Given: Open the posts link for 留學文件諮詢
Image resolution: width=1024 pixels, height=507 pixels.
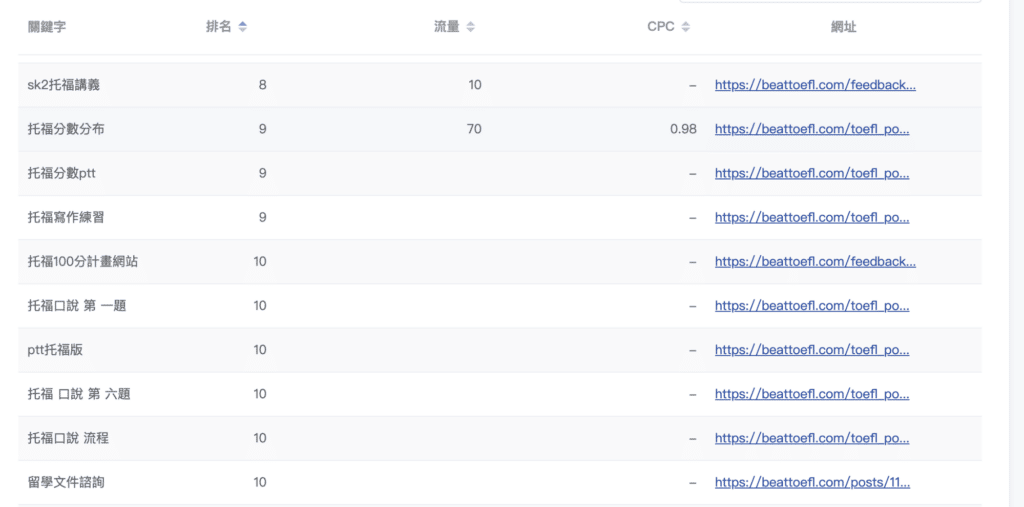Looking at the screenshot, I should click(x=812, y=482).
